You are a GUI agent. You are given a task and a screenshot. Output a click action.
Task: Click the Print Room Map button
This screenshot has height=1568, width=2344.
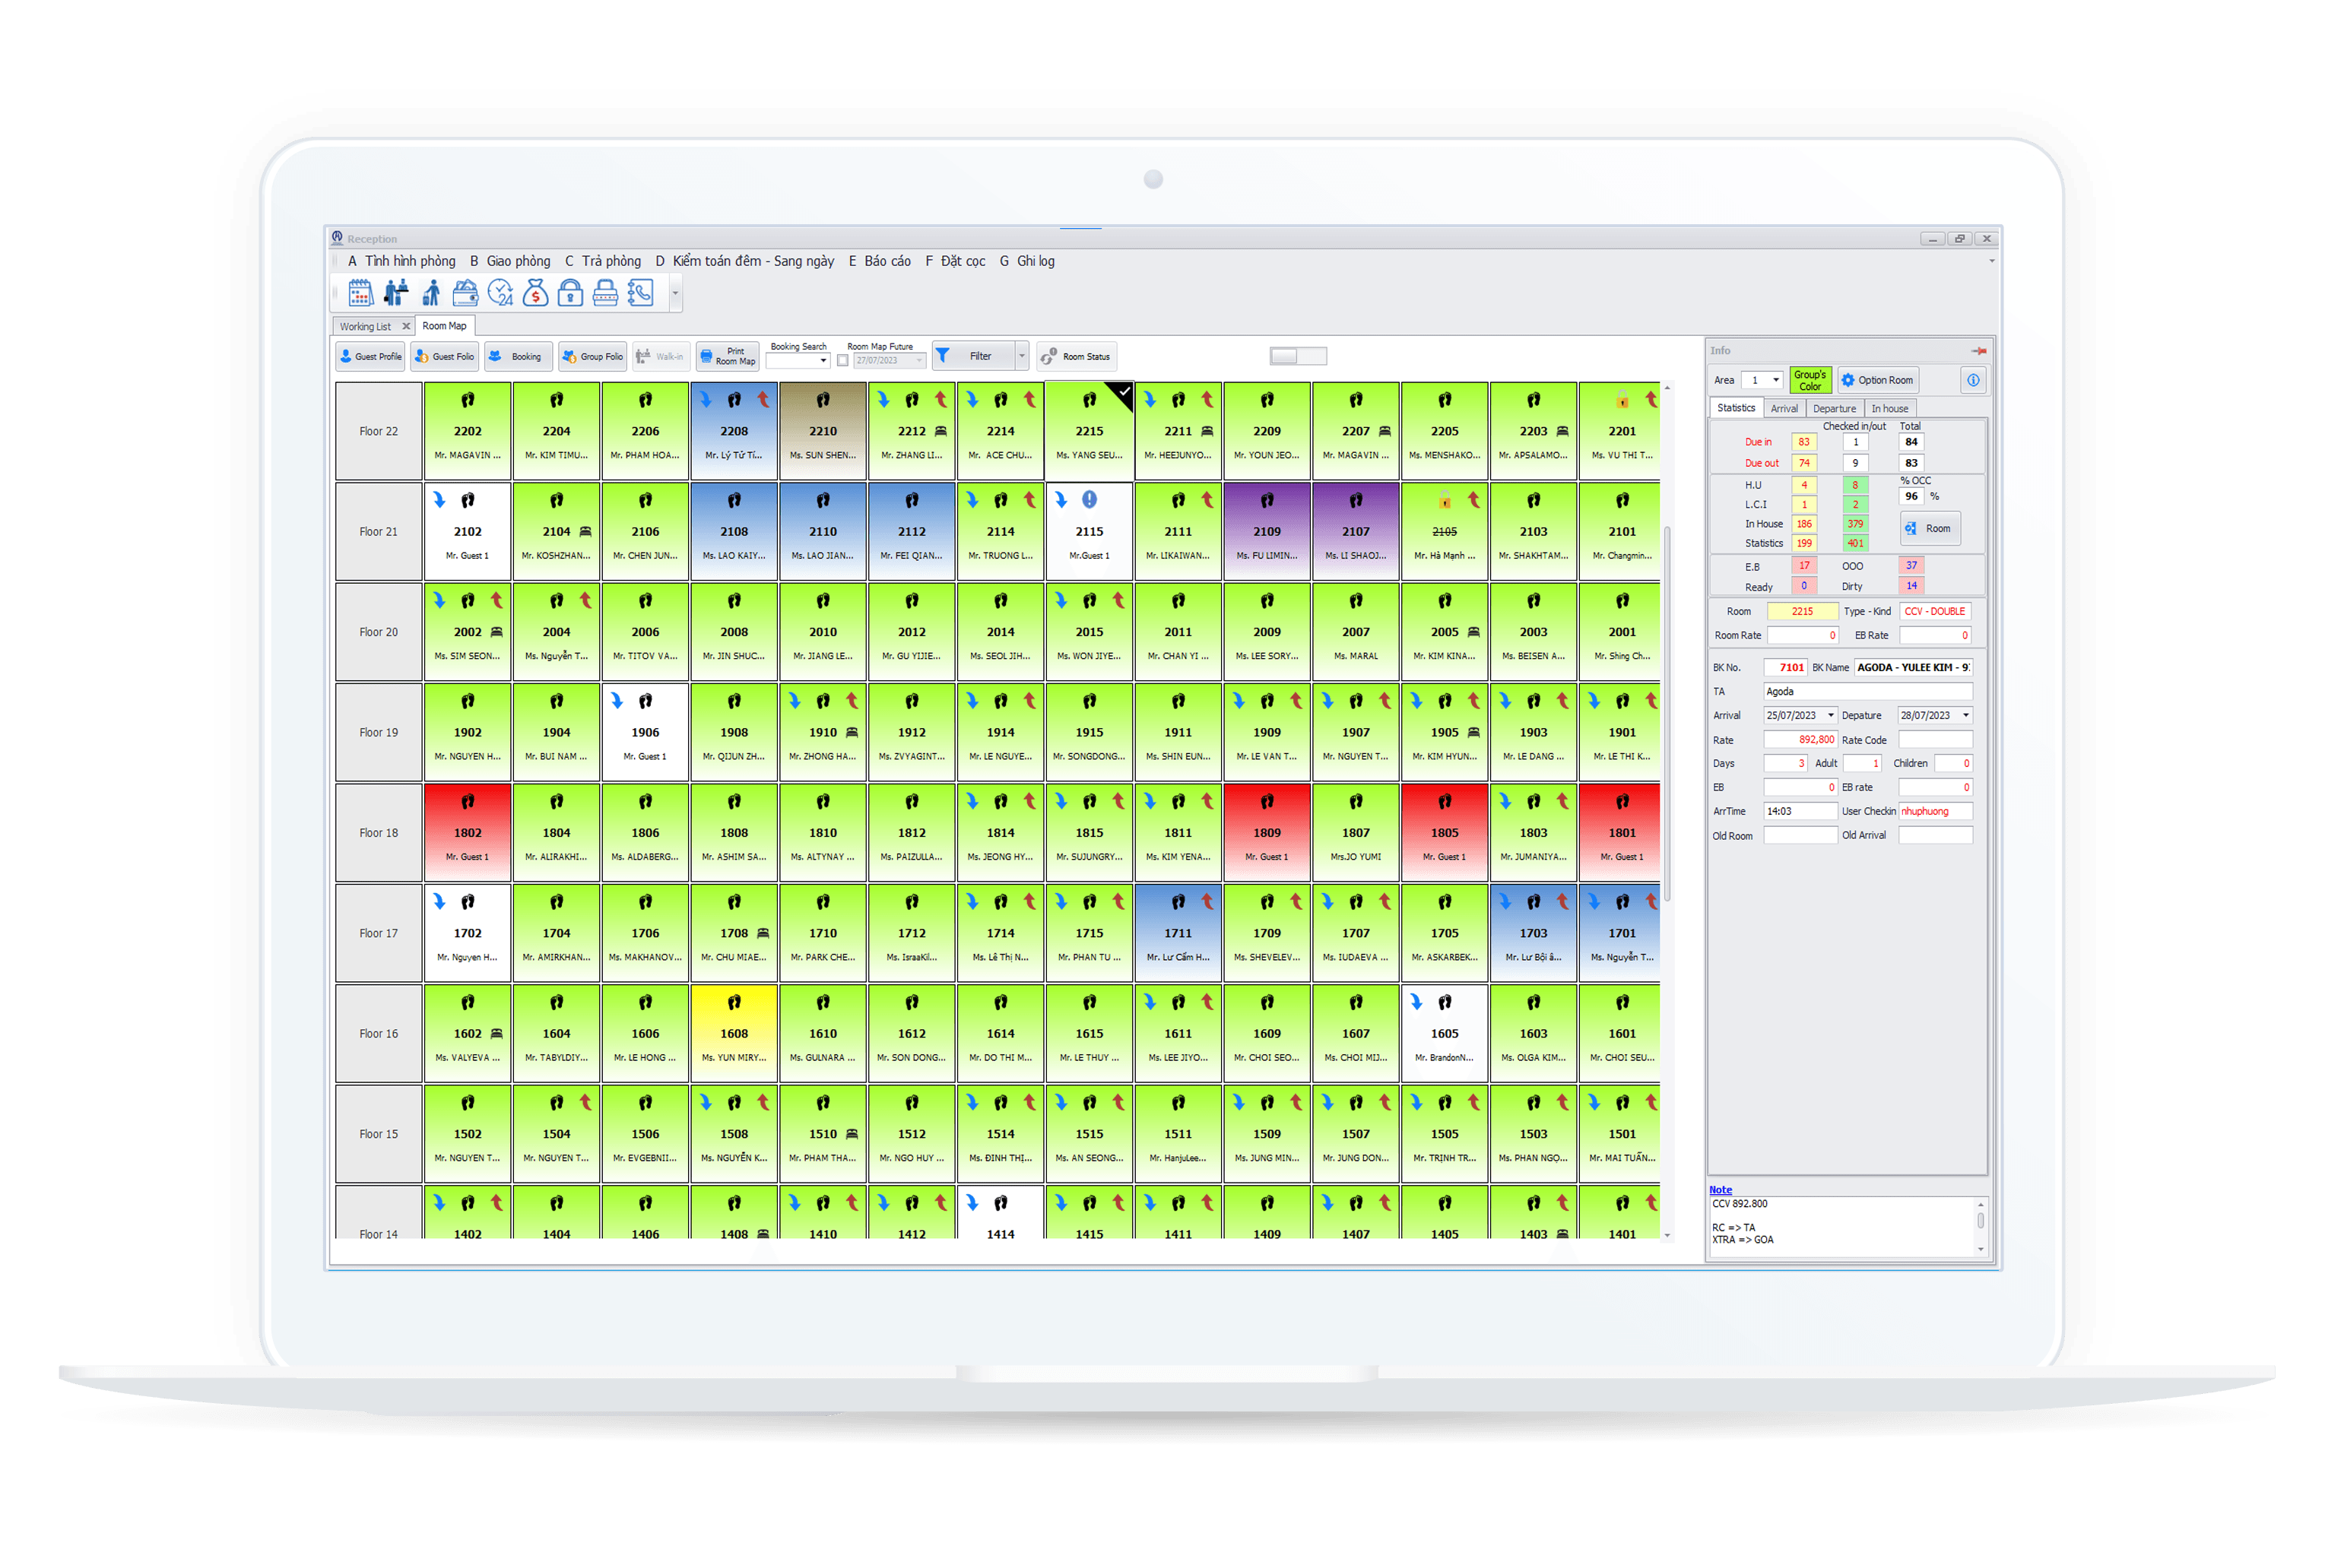click(728, 356)
